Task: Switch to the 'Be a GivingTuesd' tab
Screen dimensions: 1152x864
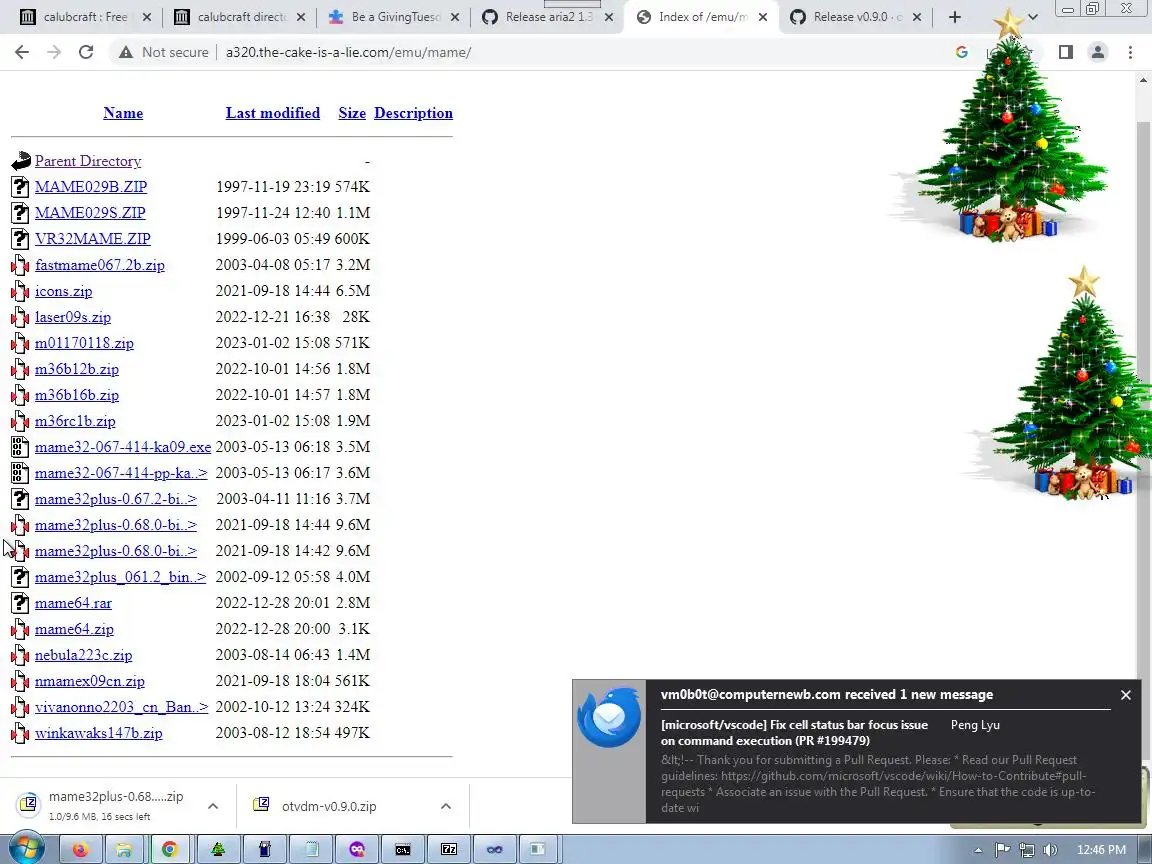Action: point(394,17)
